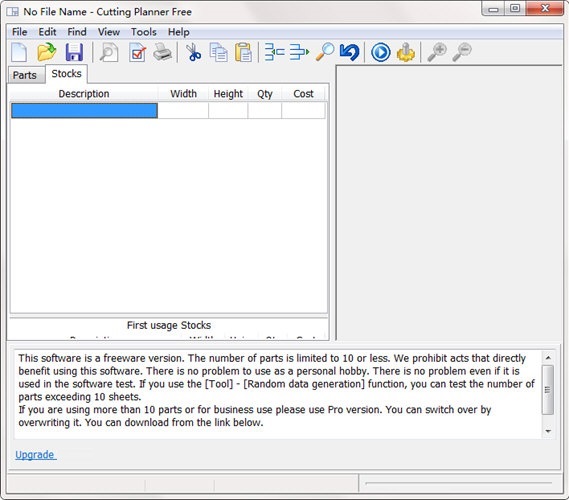The width and height of the screenshot is (569, 500).
Task: Click the scroll down arrow of the info text box
Action: pos(548,431)
